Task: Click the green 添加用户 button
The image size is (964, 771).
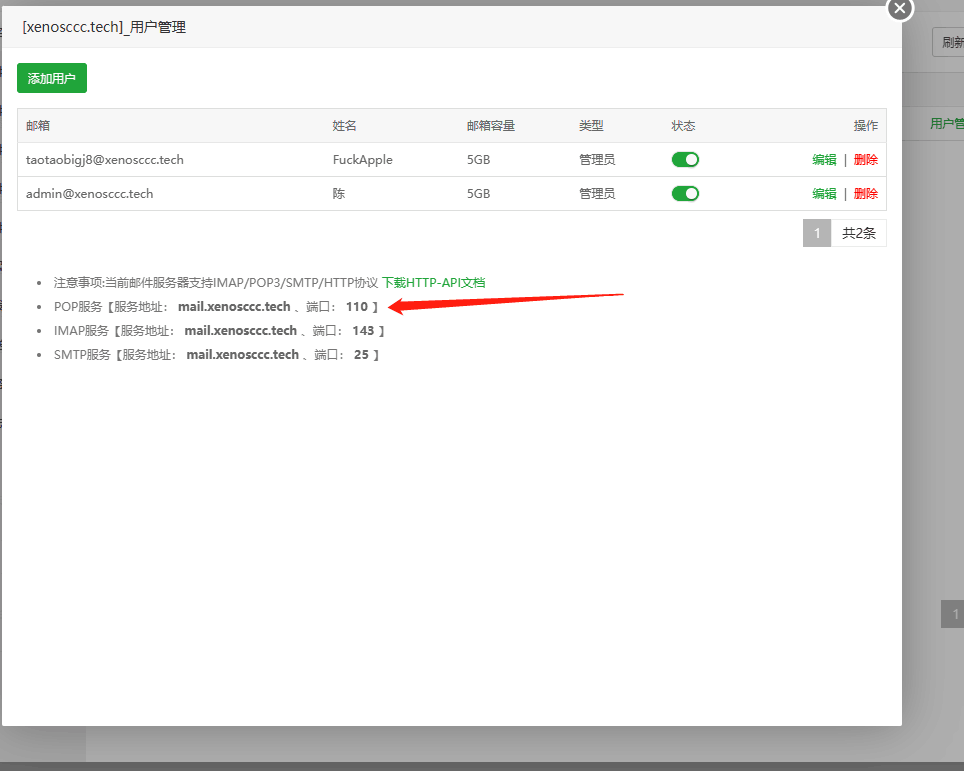Action: (52, 78)
